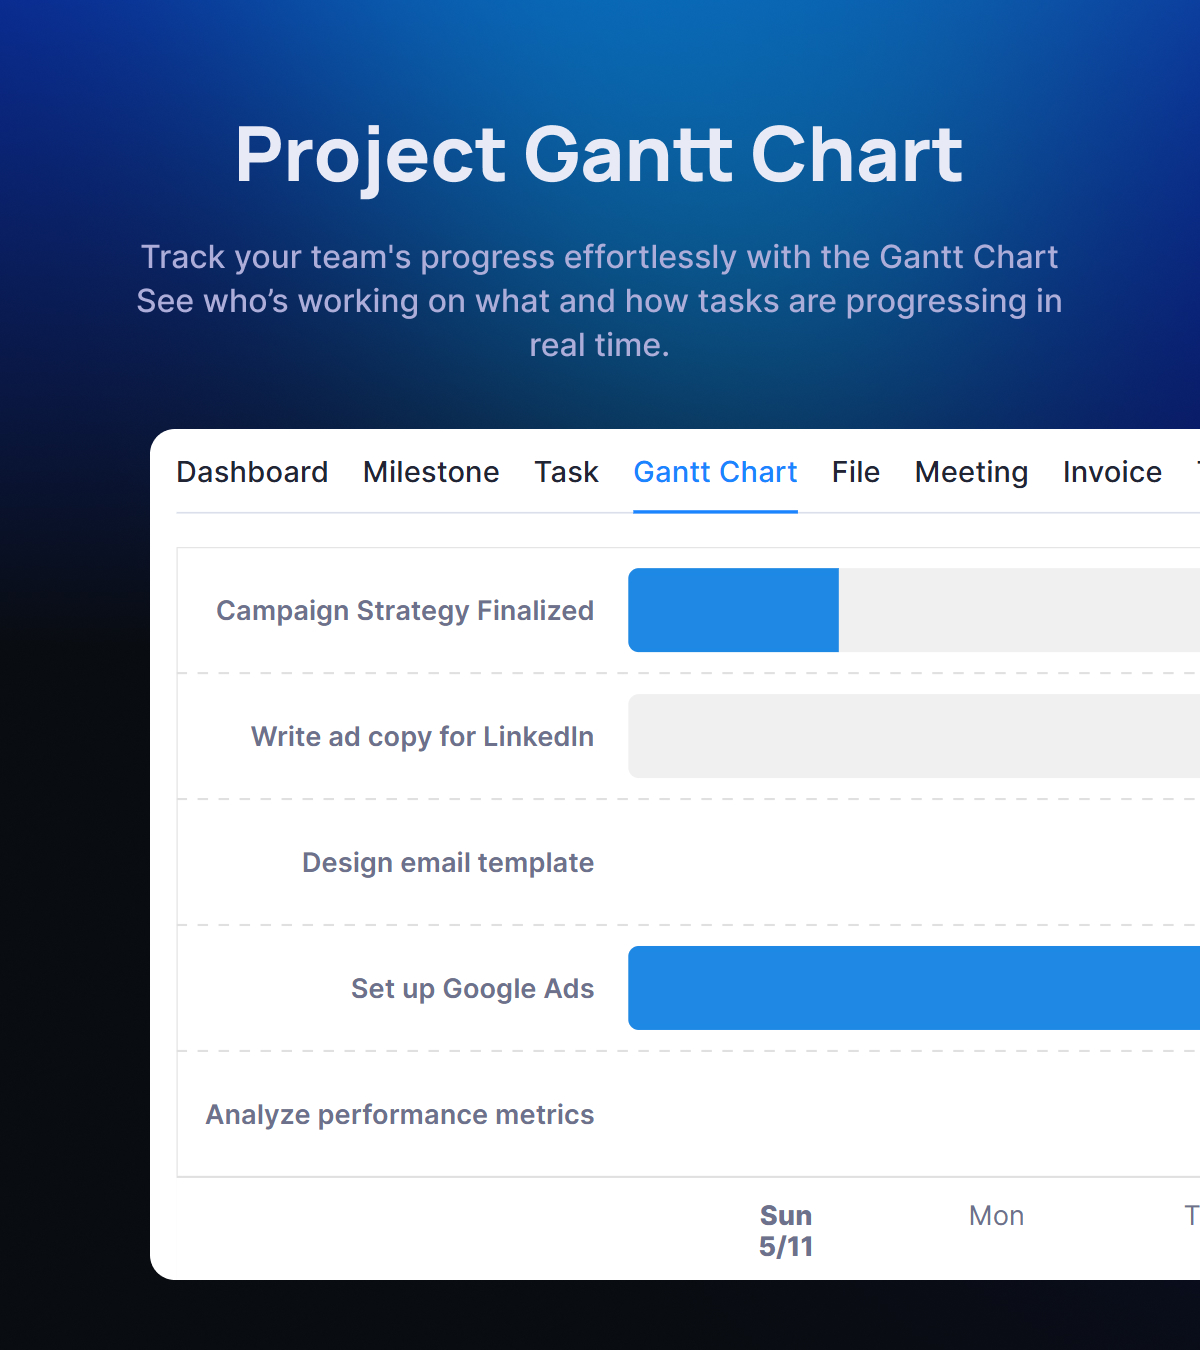The image size is (1200, 1350).
Task: Switch to the Meeting tab
Action: coord(970,472)
